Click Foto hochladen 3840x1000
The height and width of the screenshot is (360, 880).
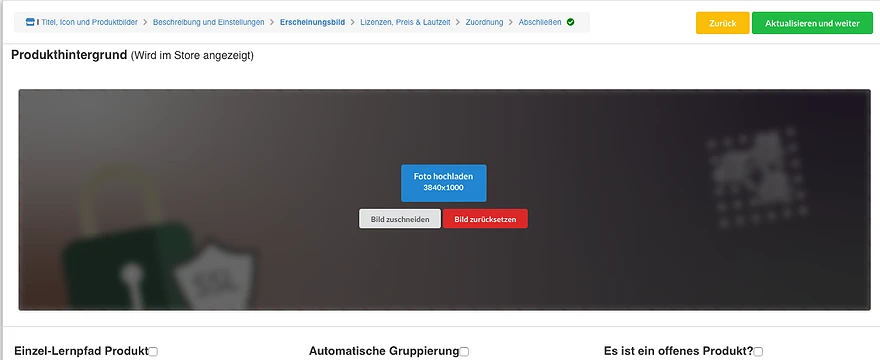point(443,183)
